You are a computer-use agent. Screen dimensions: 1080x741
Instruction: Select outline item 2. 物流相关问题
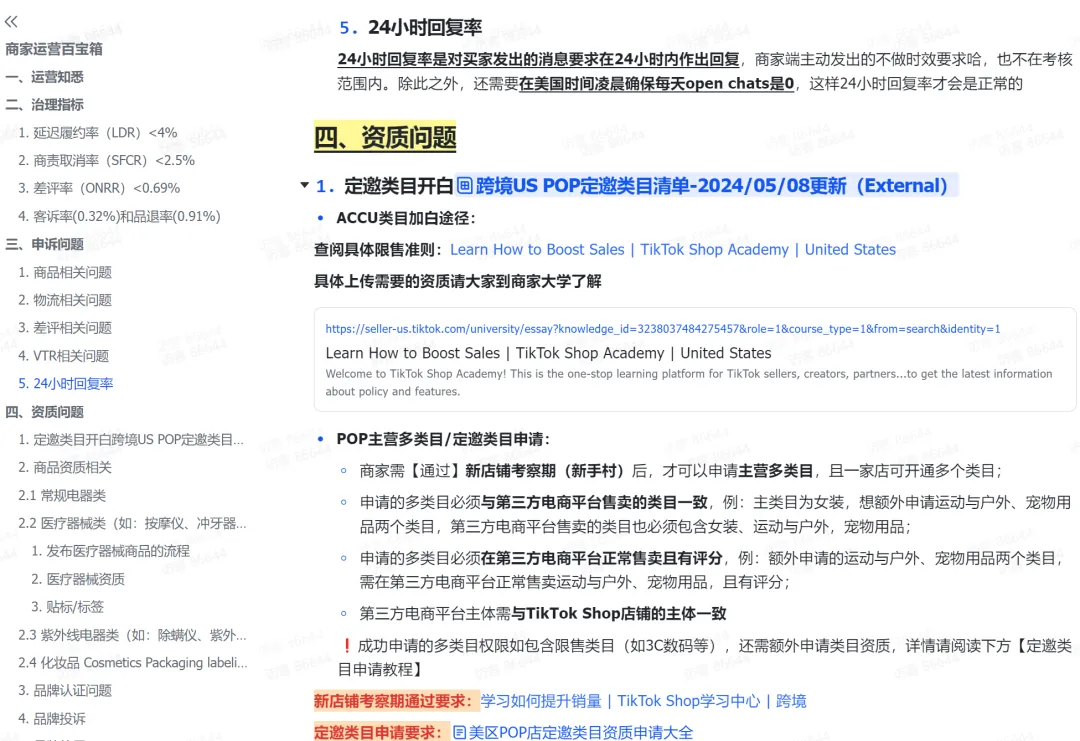[65, 300]
